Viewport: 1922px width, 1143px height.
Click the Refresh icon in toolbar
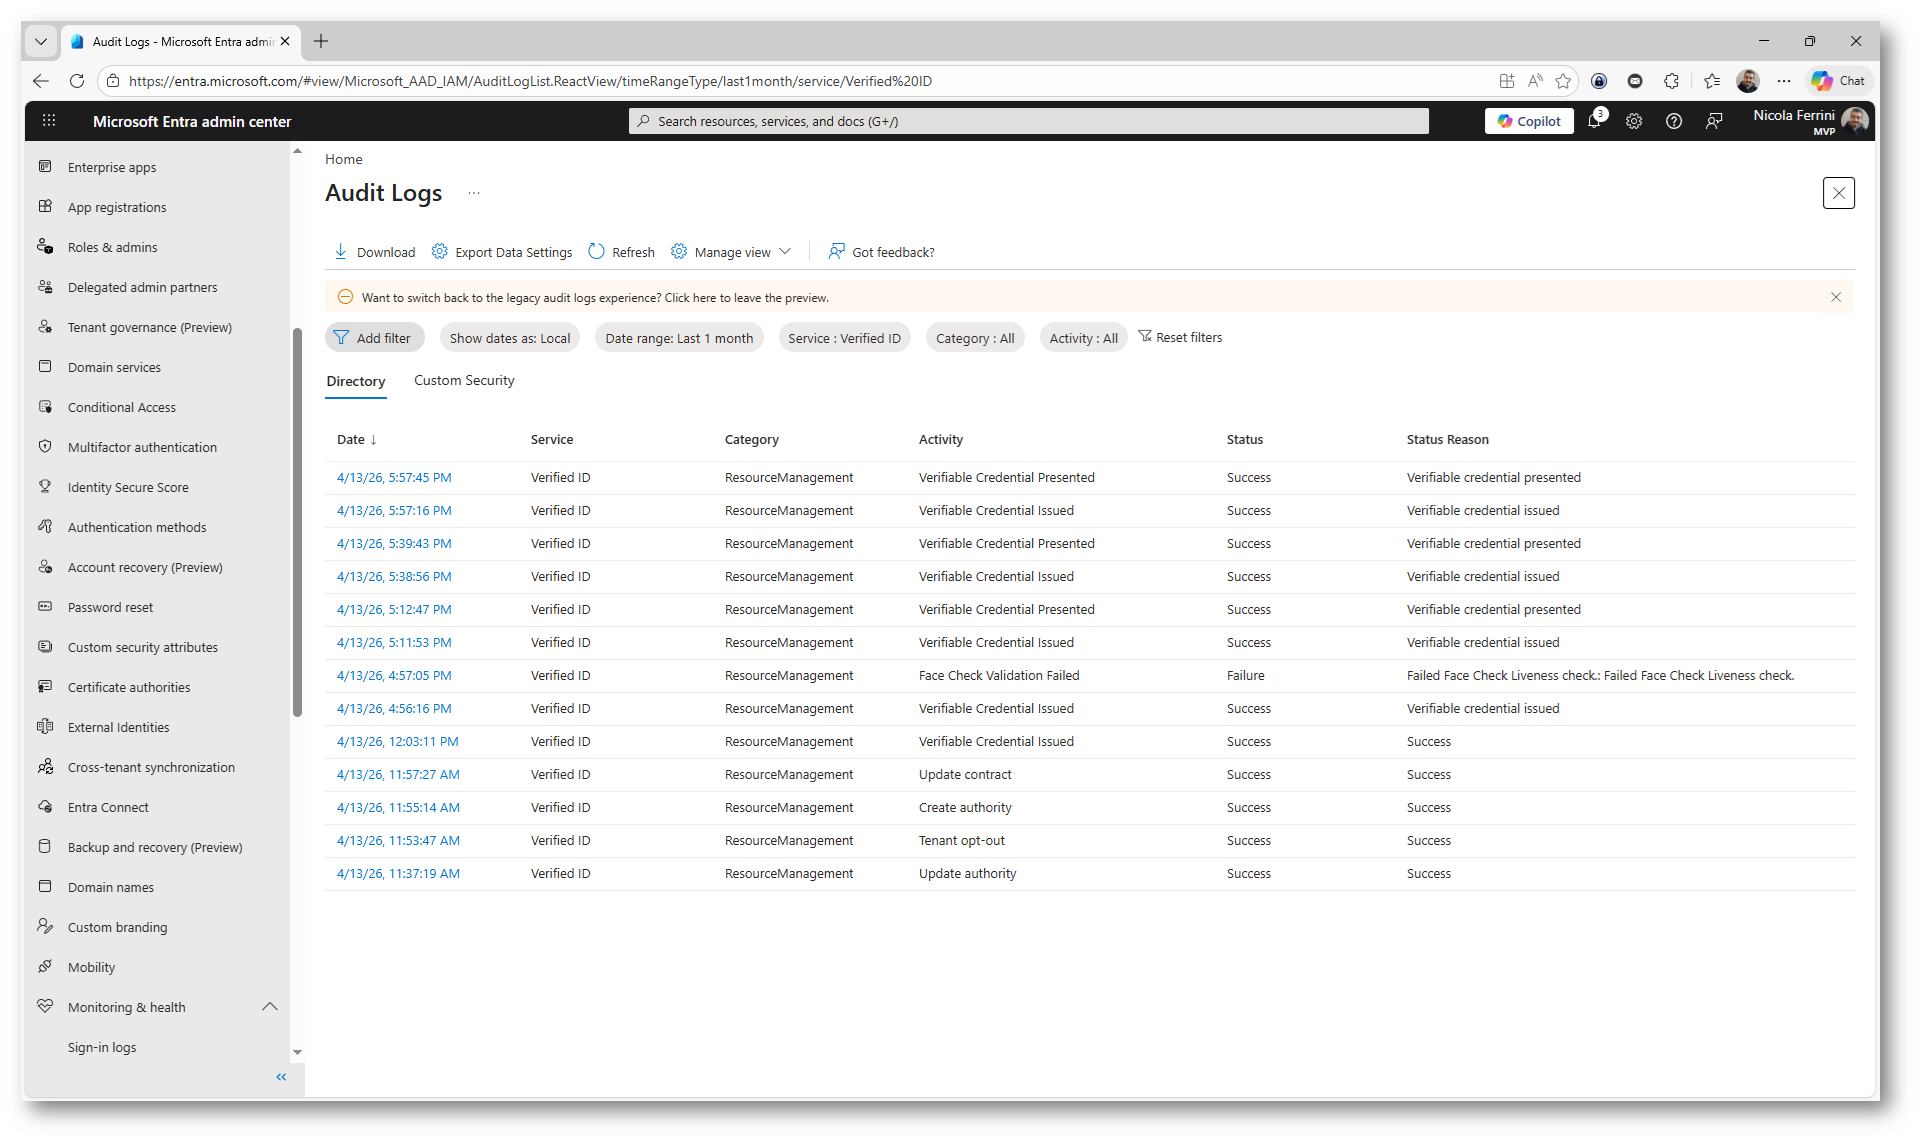click(x=597, y=252)
